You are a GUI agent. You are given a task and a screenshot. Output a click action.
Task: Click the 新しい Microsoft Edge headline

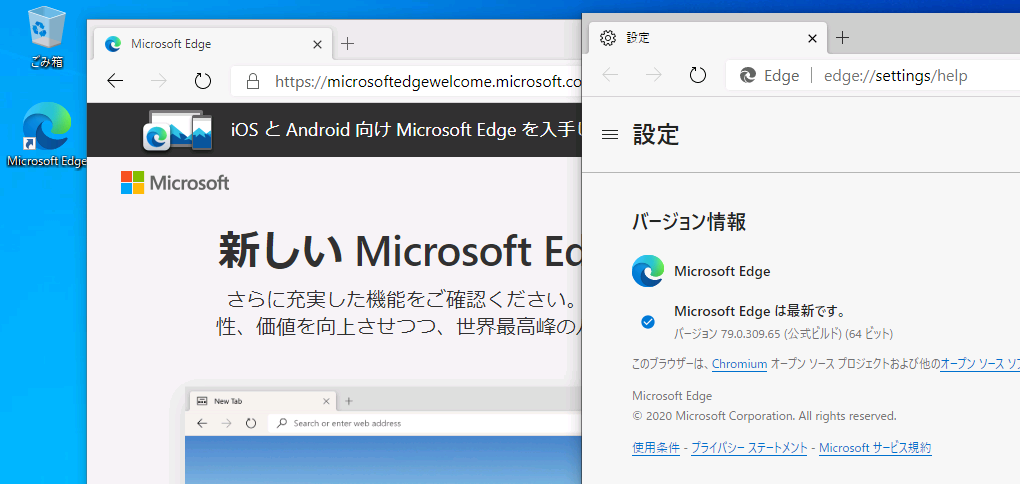399,251
